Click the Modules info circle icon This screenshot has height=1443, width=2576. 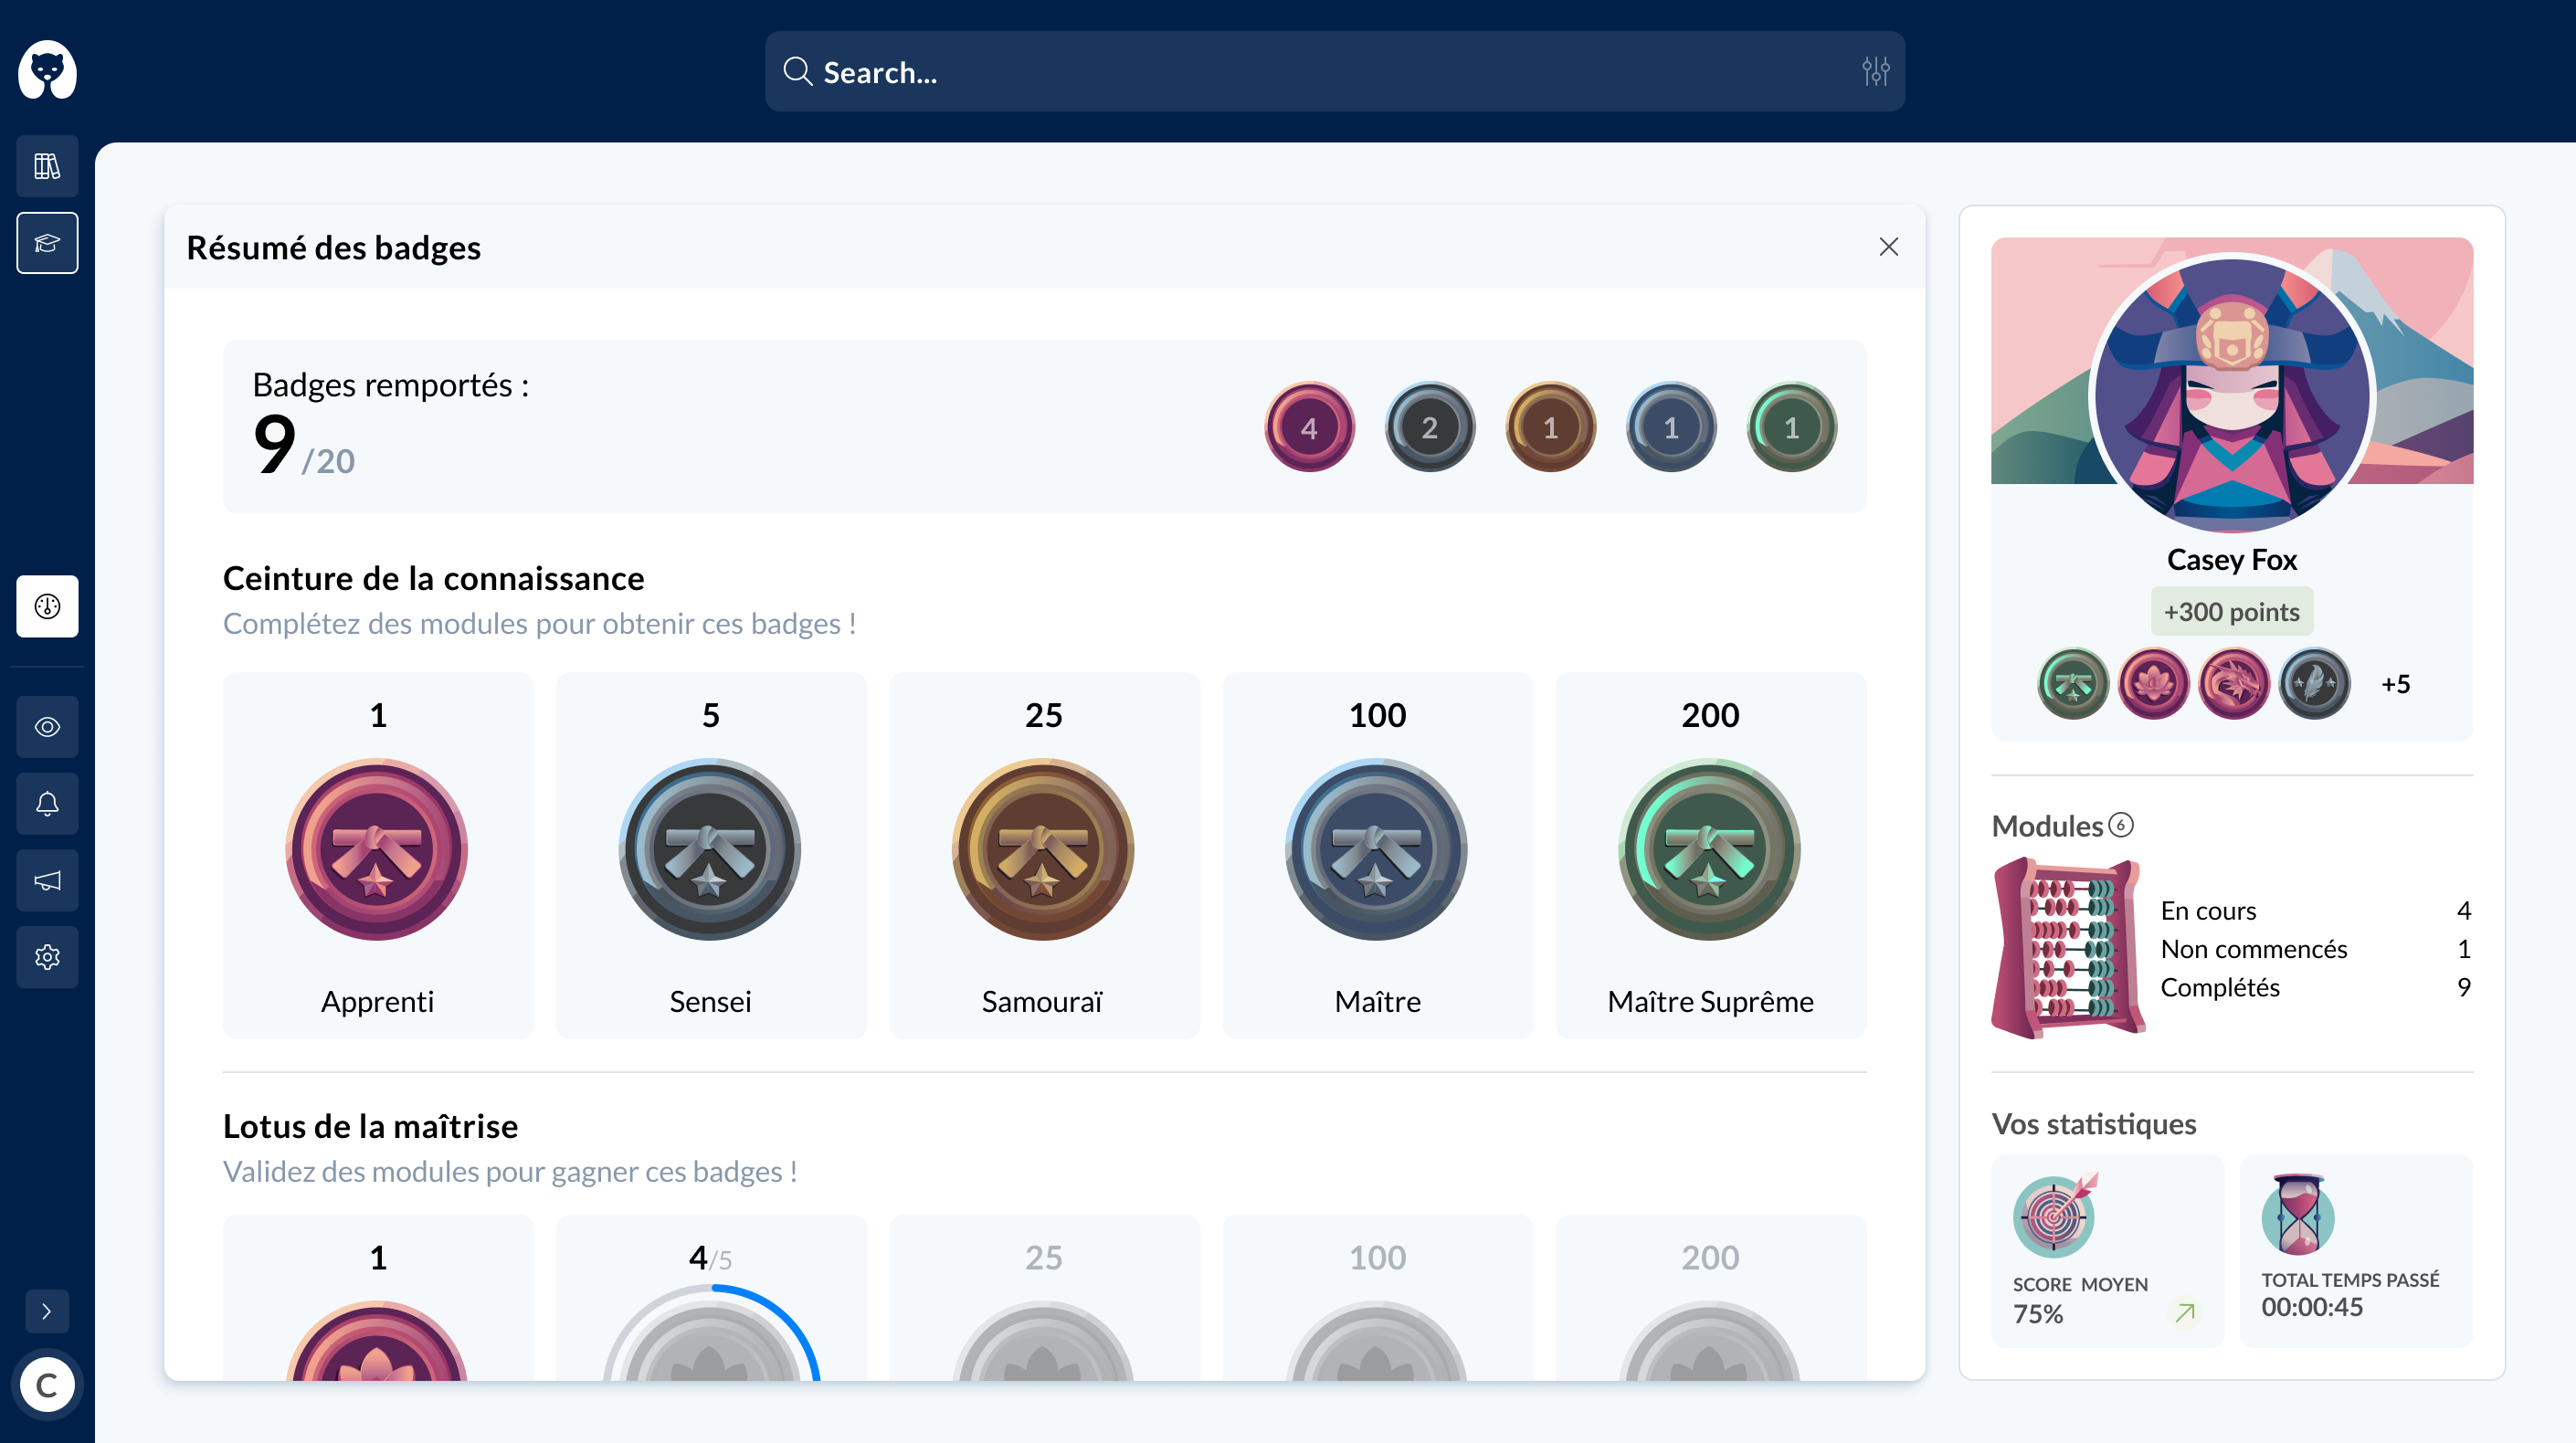[x=2120, y=825]
